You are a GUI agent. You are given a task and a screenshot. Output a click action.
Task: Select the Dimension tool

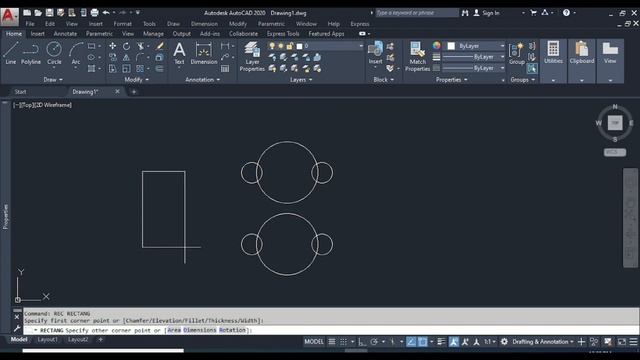click(x=204, y=53)
